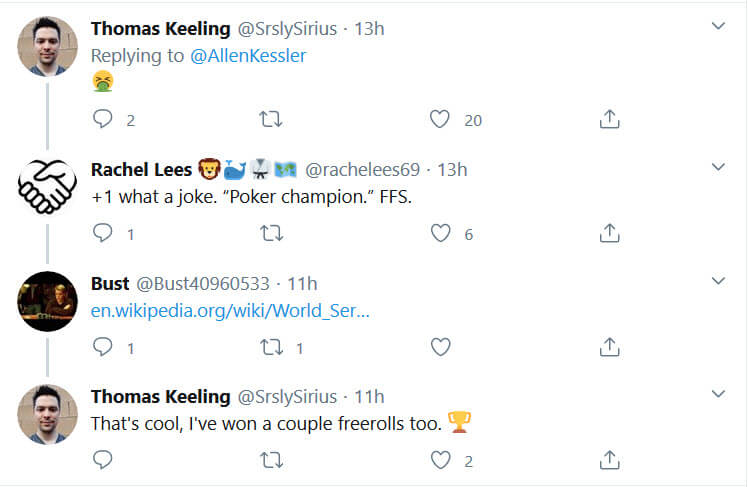Retweet Bust's Wikipedia link tweet
The width and height of the screenshot is (748, 487).
pyautogui.click(x=270, y=347)
